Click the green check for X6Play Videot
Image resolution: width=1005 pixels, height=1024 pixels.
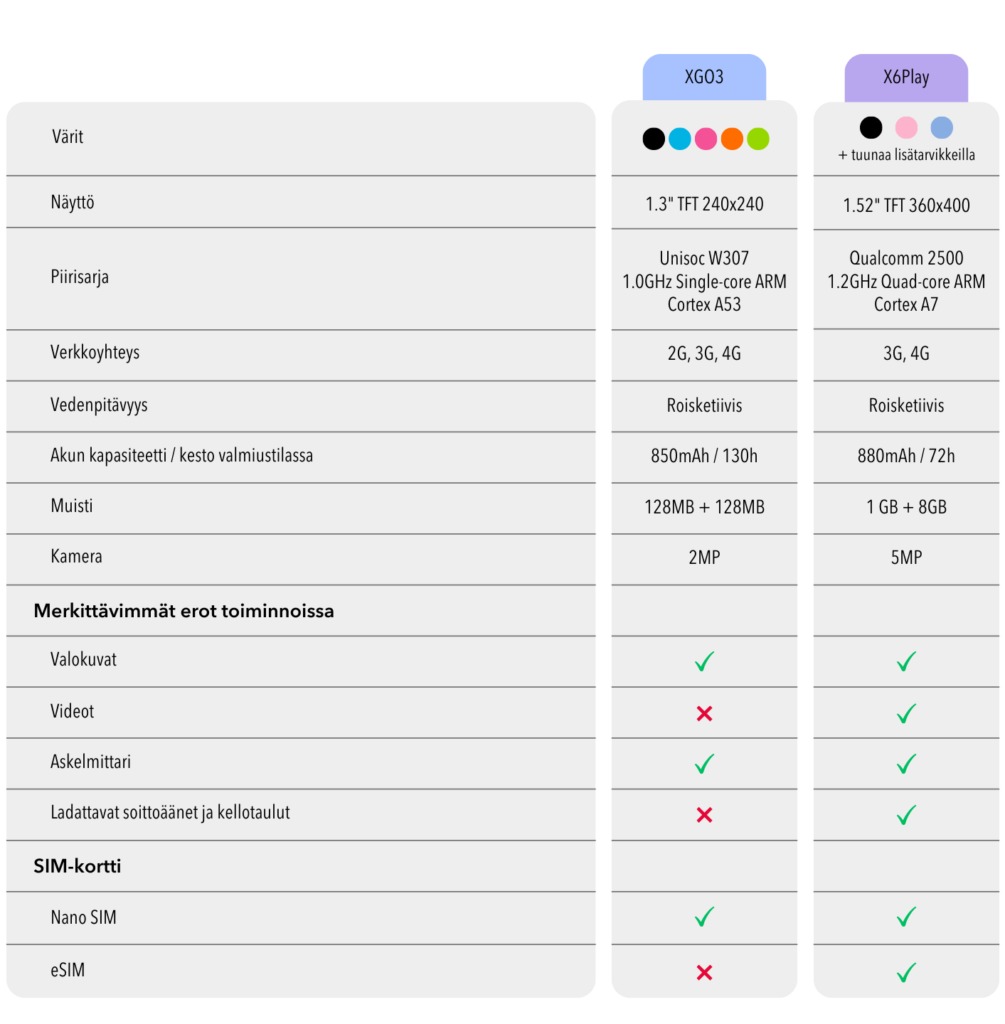pyautogui.click(x=906, y=713)
